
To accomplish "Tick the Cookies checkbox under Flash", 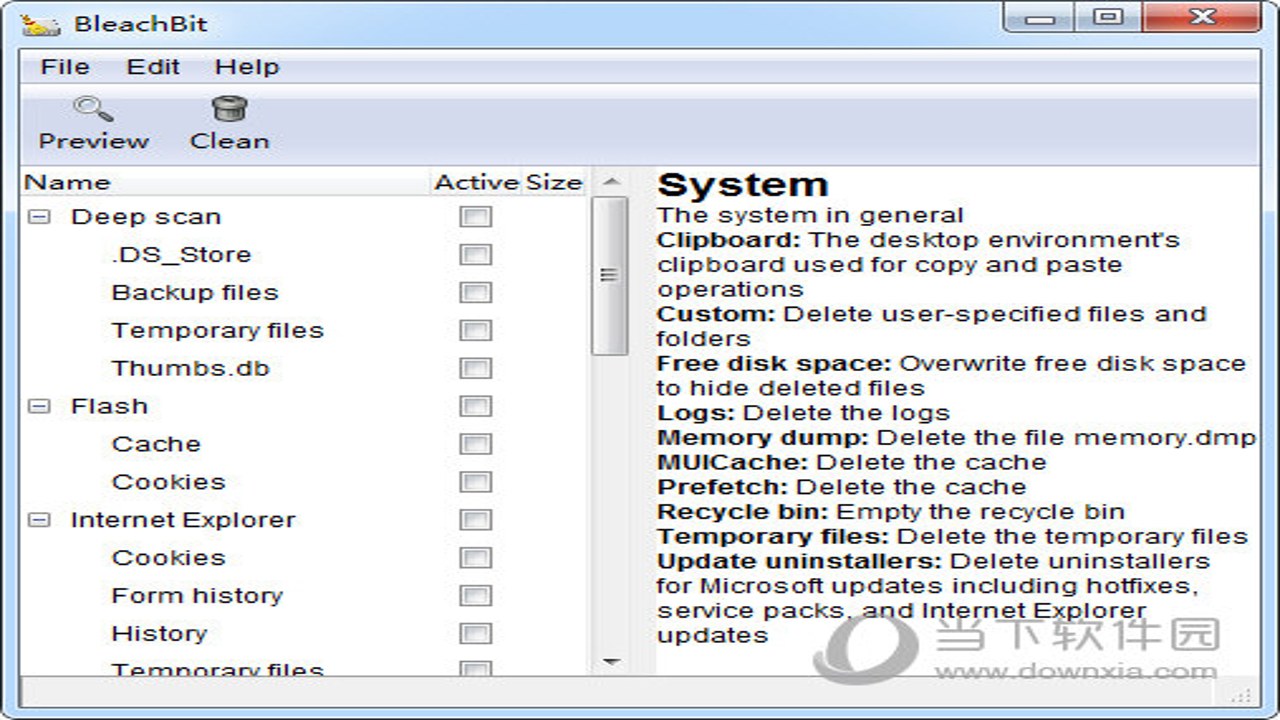I will click(x=476, y=482).
